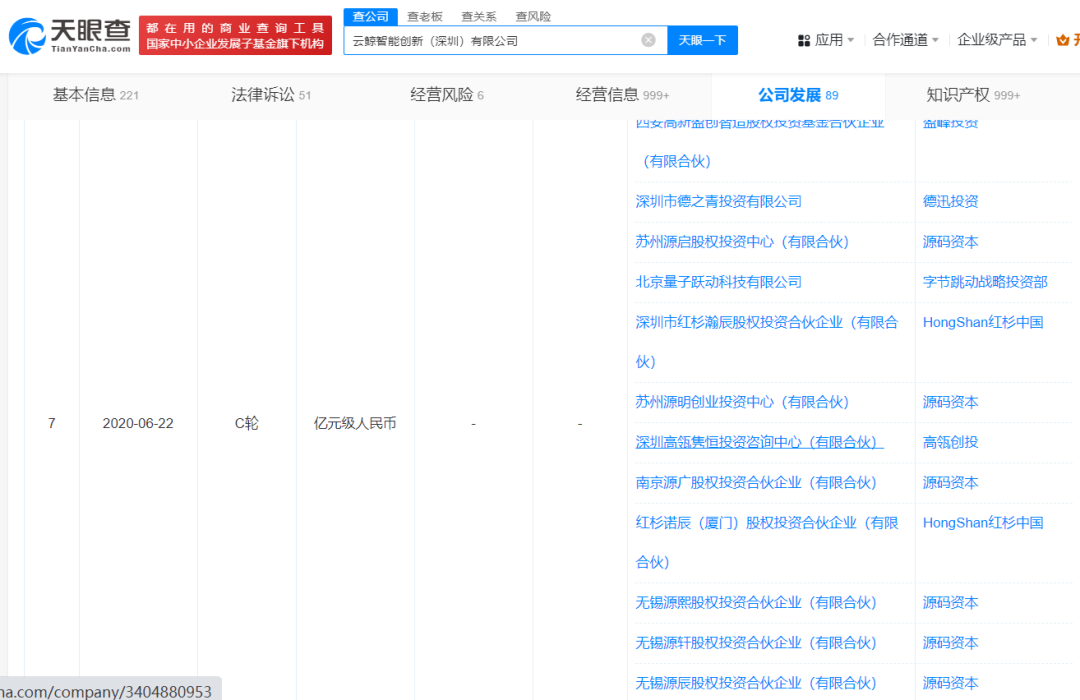Viewport: 1080px width, 700px height.
Task: Open 红杉诺辰（厦门）股权投资合伙企业 link
Action: (767, 542)
